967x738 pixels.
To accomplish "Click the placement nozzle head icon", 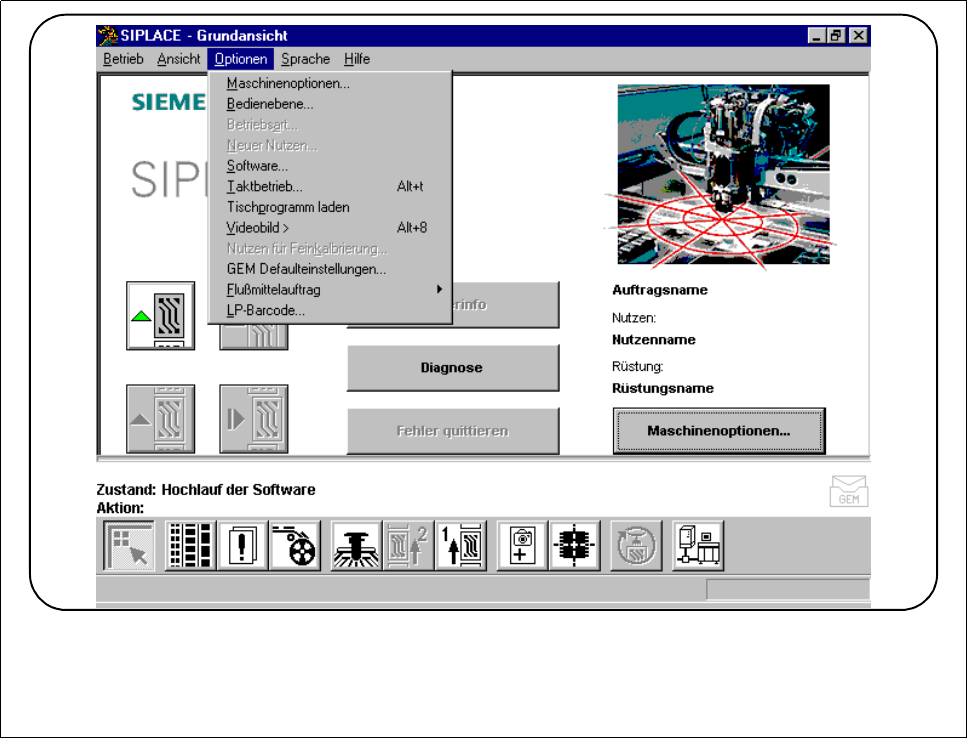I will (x=356, y=546).
